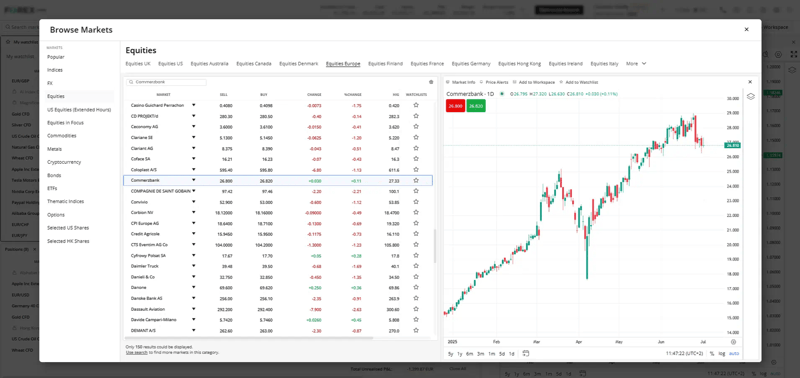
Task: Open chart layers icon
Action: [x=751, y=96]
